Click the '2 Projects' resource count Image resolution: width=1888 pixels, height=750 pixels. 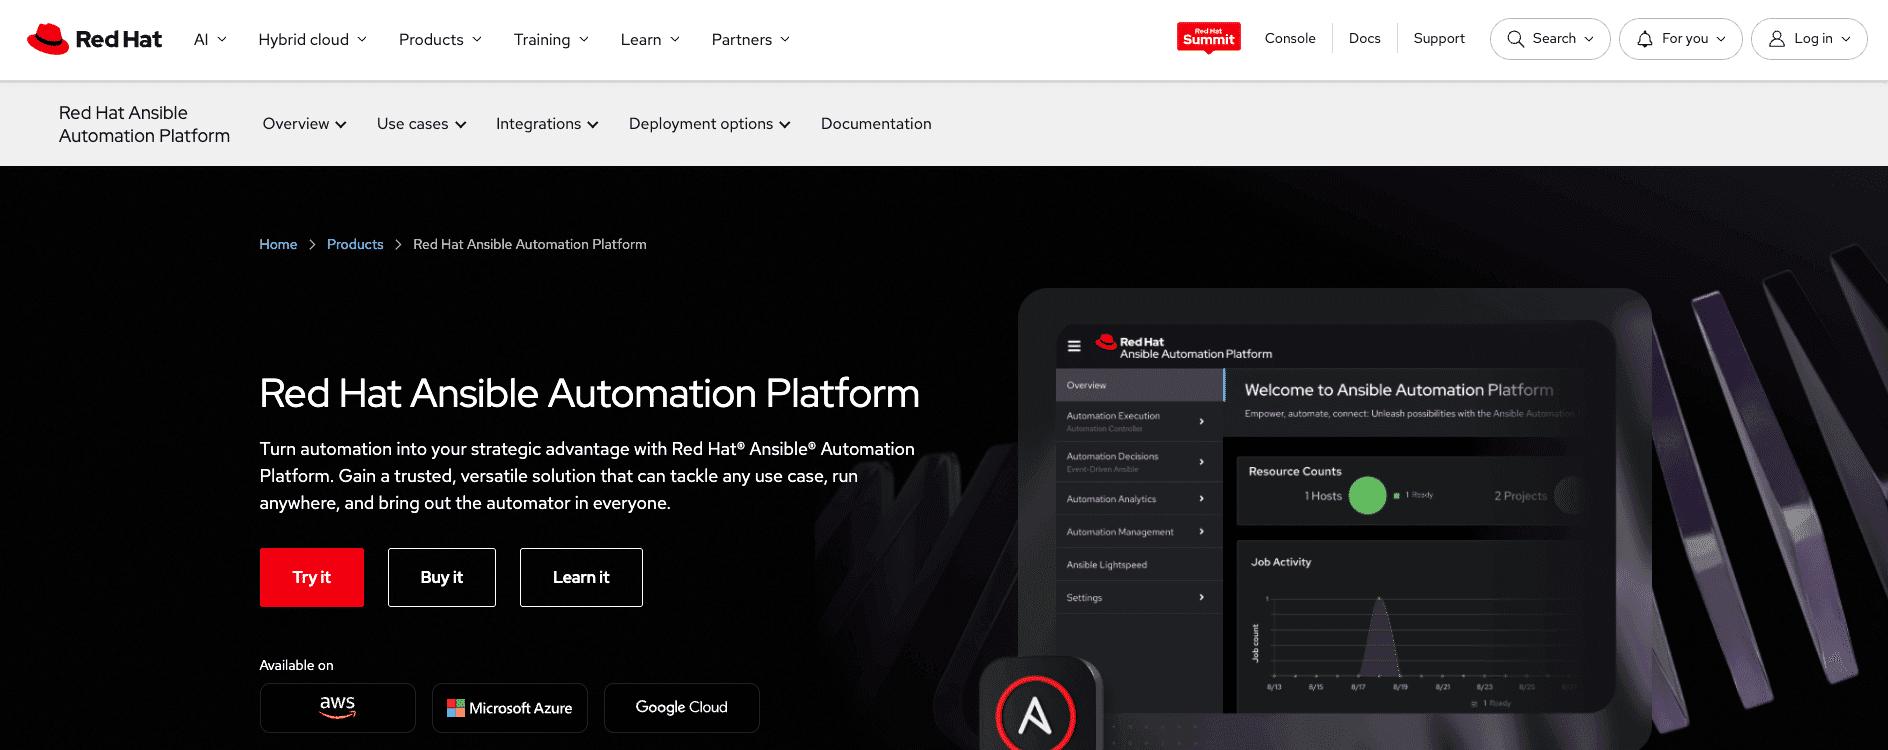coord(1520,496)
